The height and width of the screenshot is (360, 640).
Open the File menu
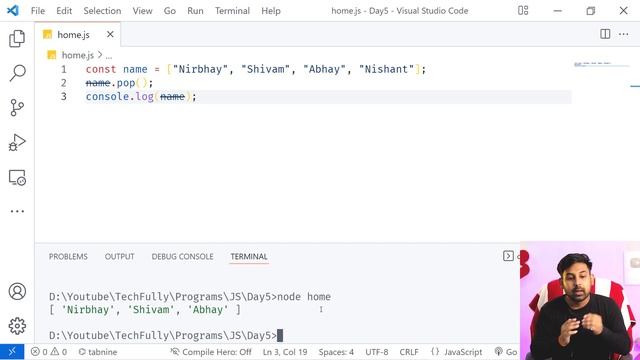click(x=38, y=11)
